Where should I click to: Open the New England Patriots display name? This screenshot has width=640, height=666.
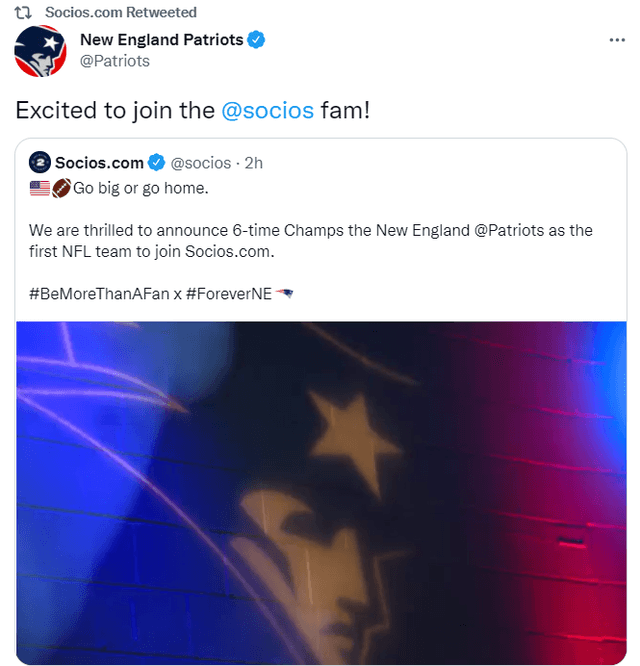(161, 40)
